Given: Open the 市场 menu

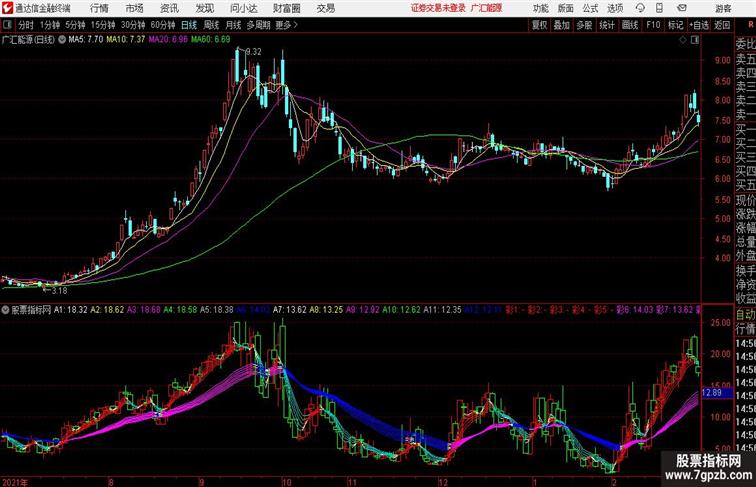Looking at the screenshot, I should (135, 8).
